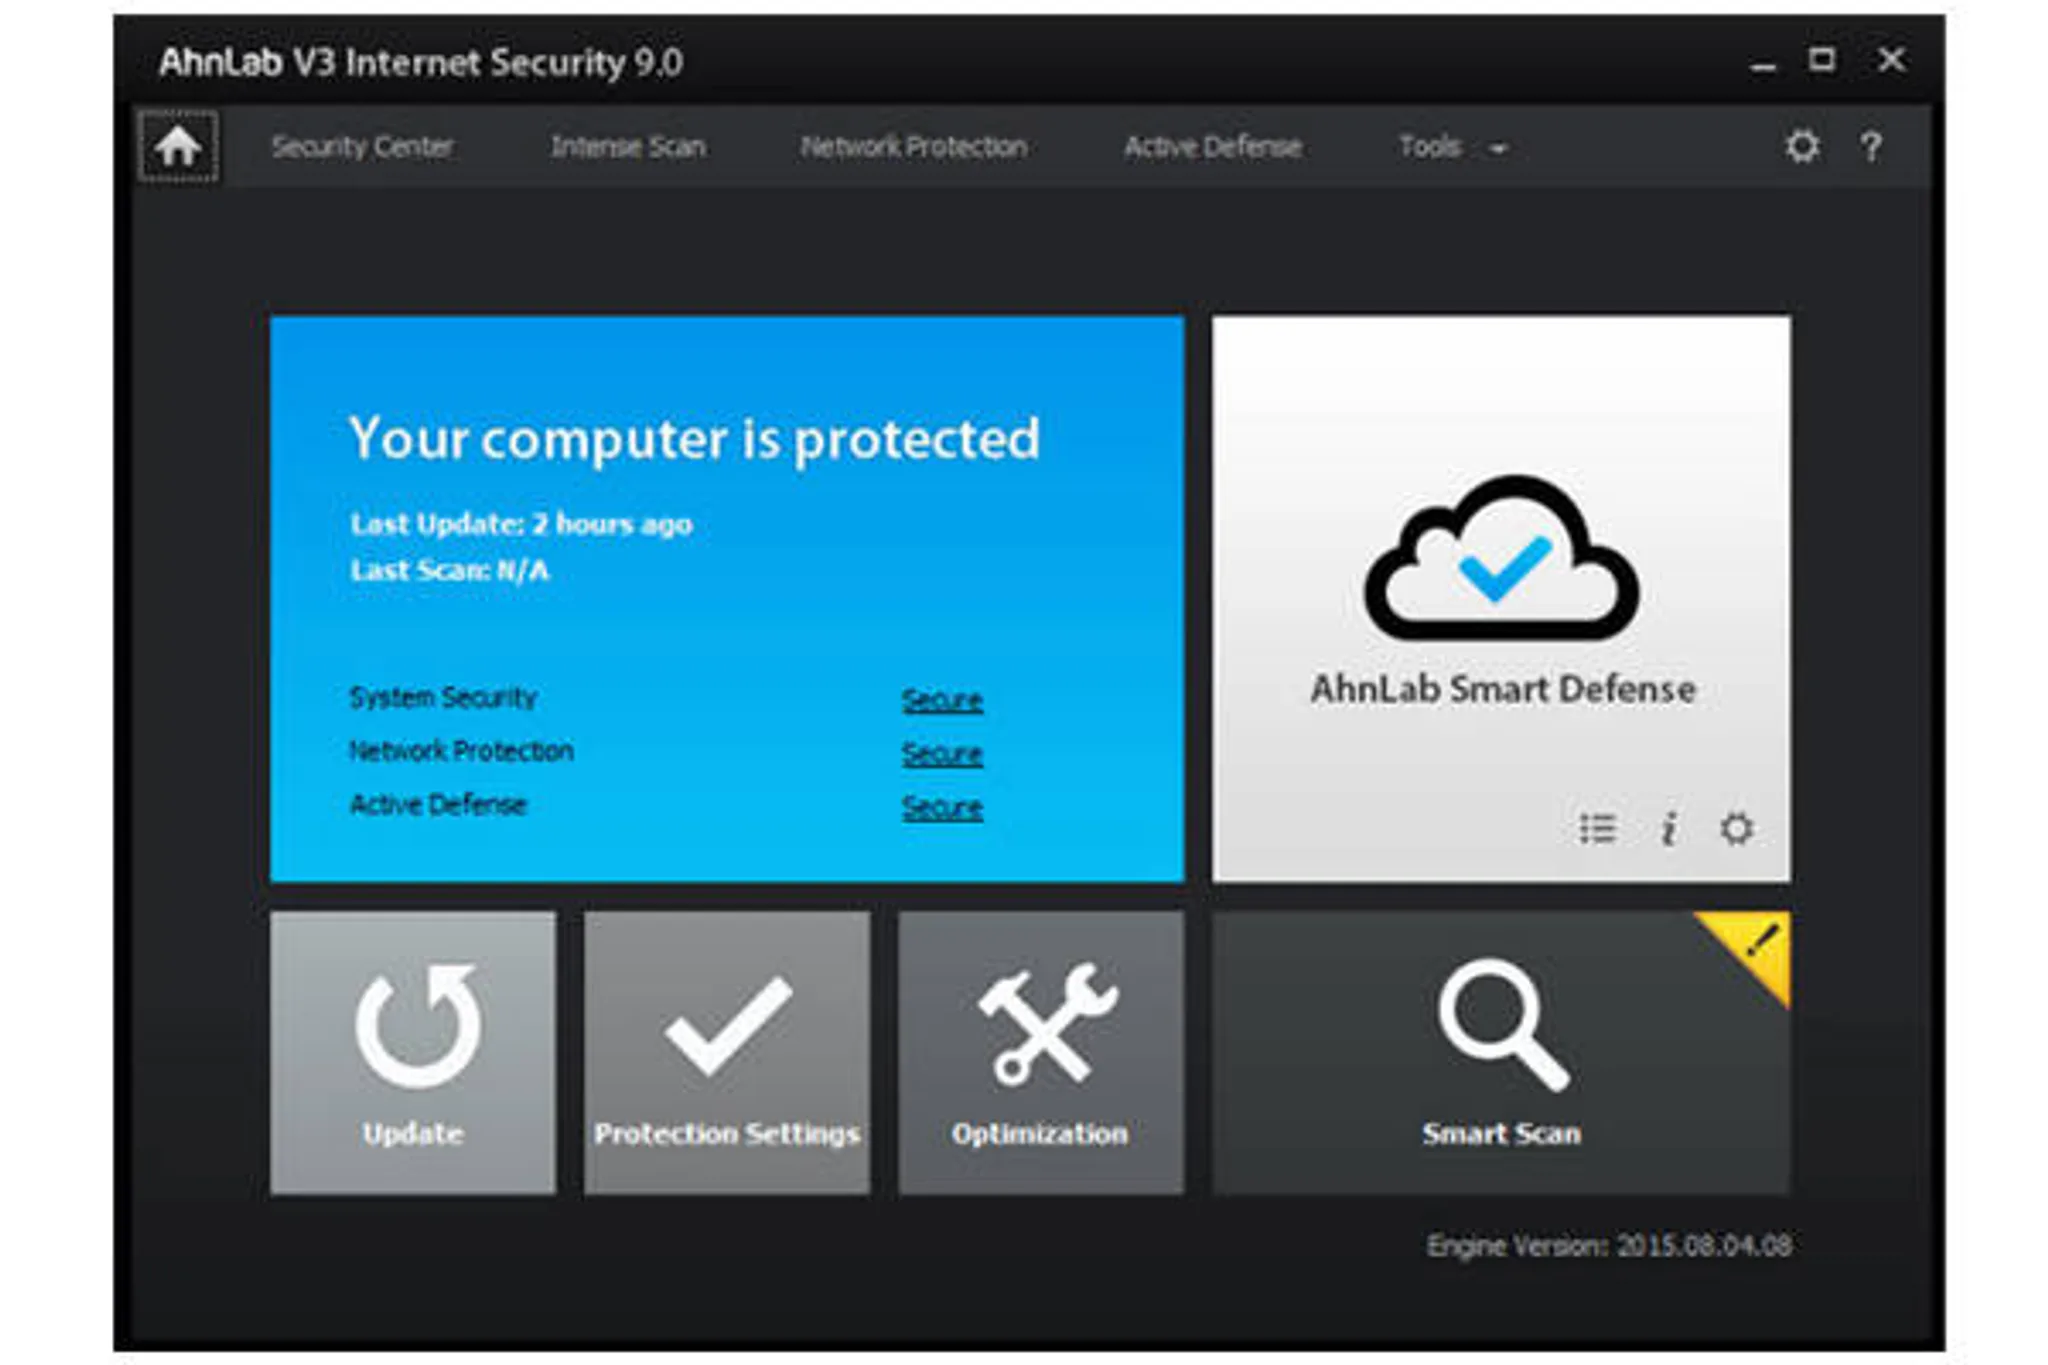Open settings gear in top navigation bar
Viewport: 2048px width, 1365px height.
pos(1802,147)
